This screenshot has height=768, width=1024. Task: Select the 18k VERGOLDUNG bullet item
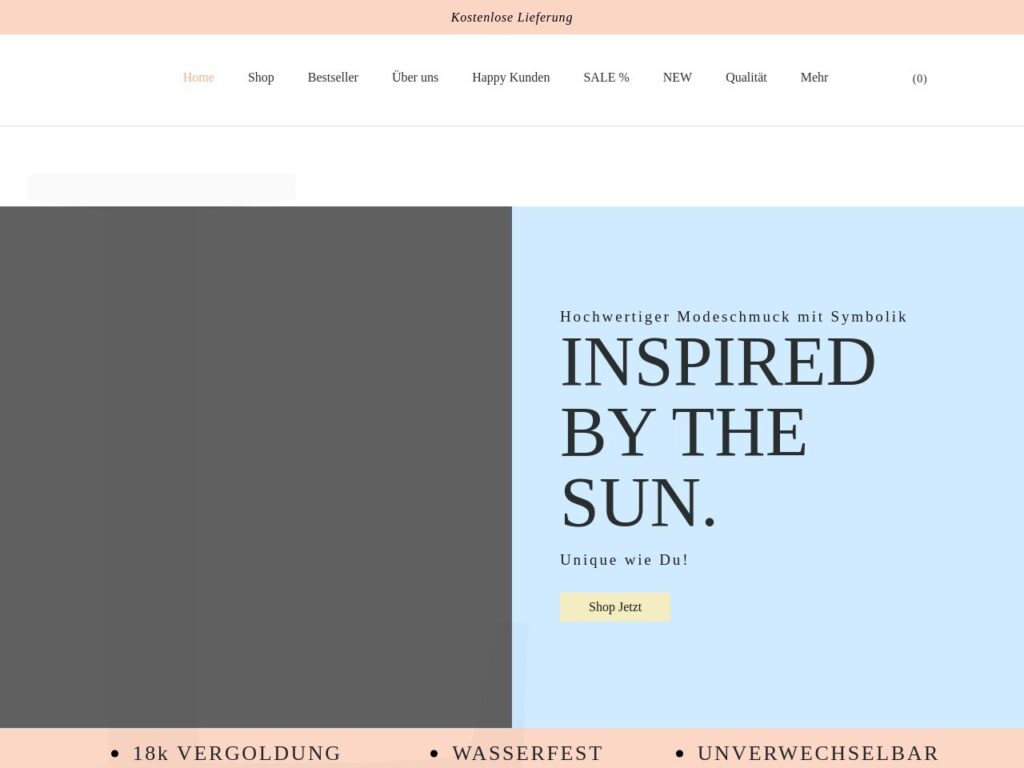point(236,753)
